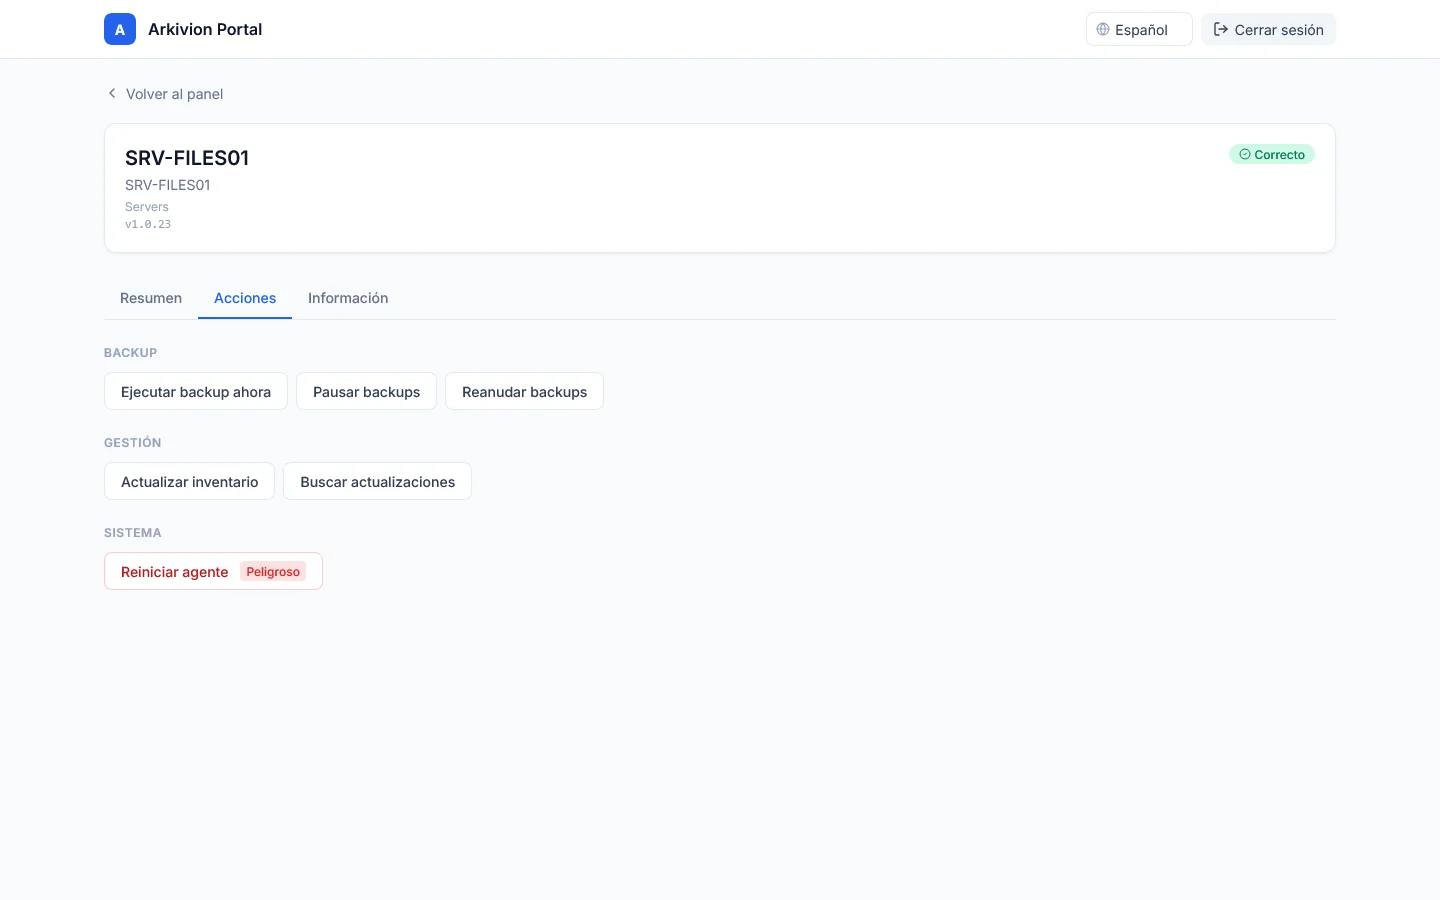Open the Información tab
Image resolution: width=1440 pixels, height=900 pixels.
348,298
